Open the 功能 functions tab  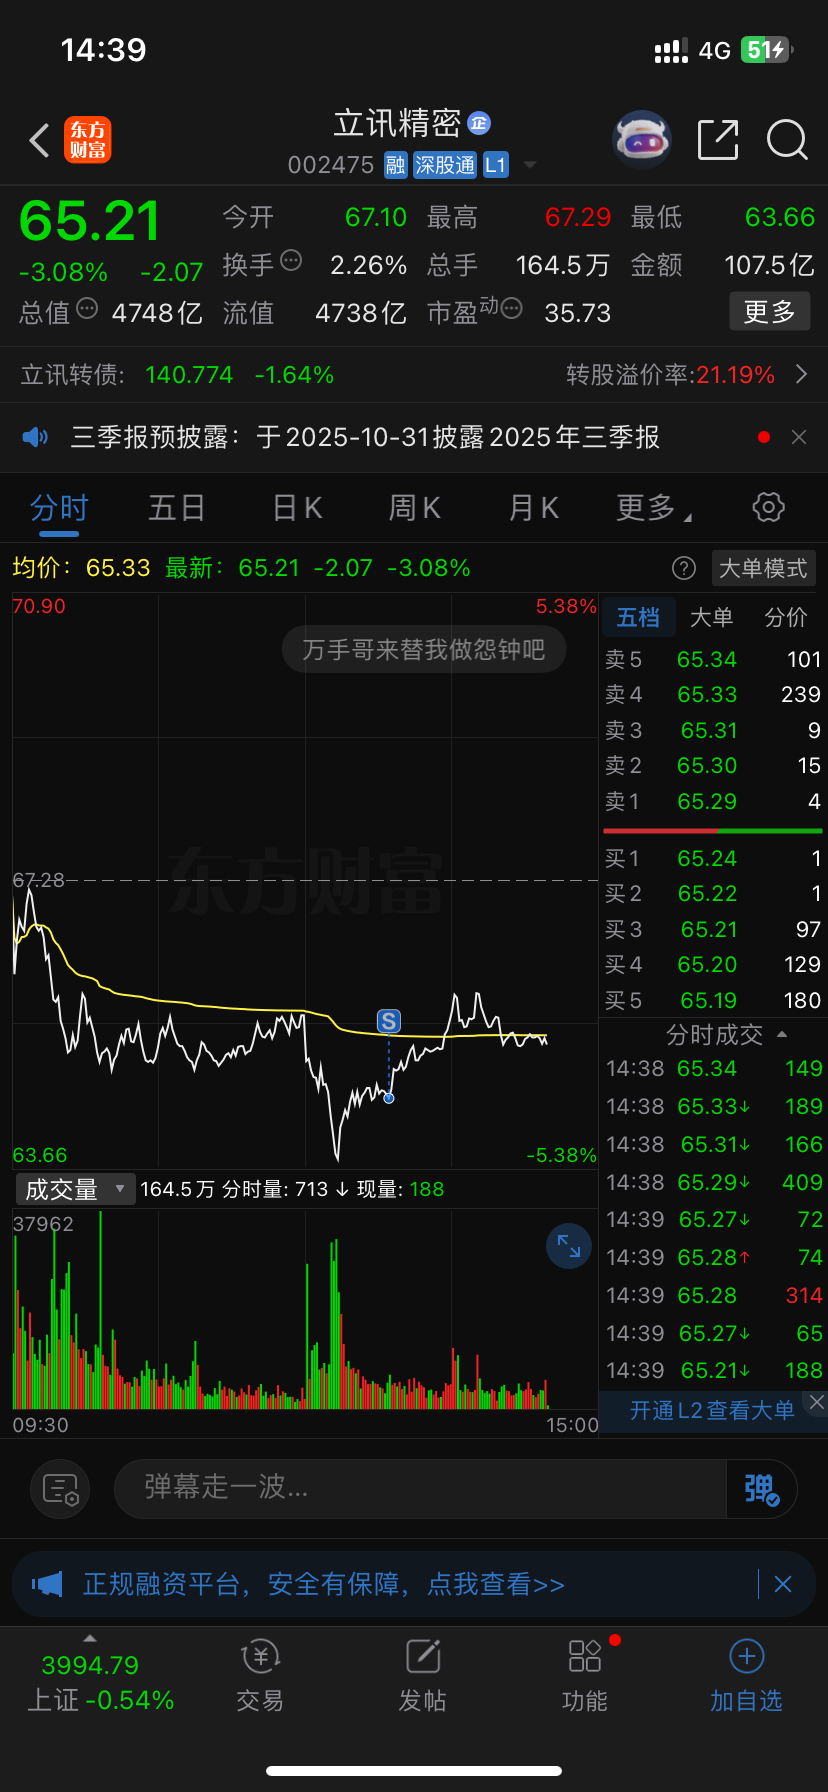click(585, 1676)
